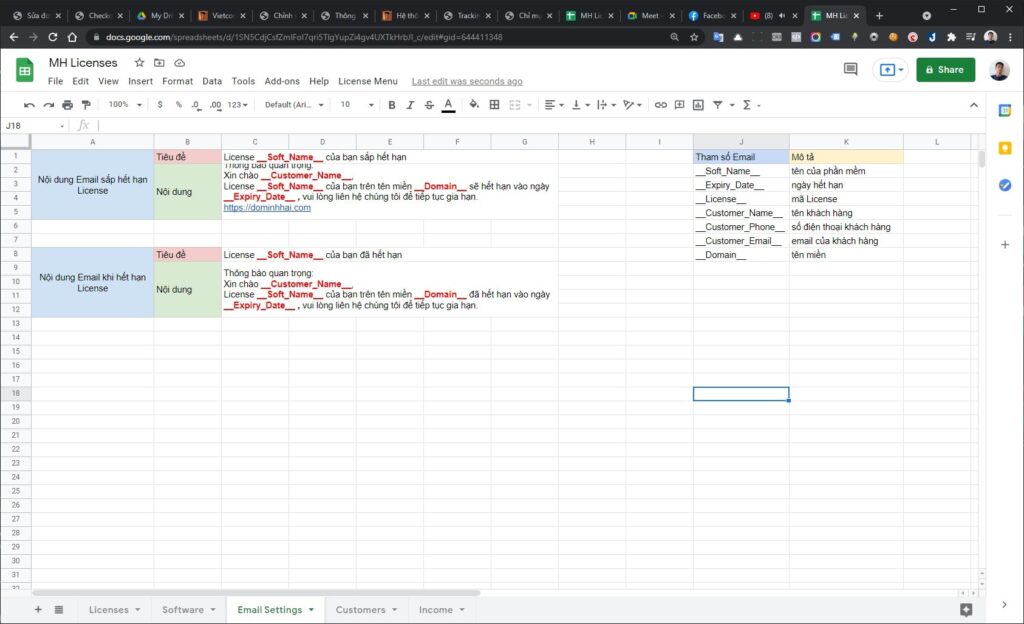Open the dominhhai.com link in cell
The height and width of the screenshot is (624, 1024).
tap(267, 208)
